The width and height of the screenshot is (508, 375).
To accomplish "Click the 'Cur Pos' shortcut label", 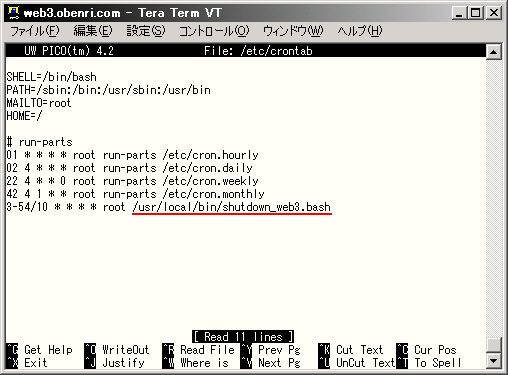I will [x=435, y=350].
